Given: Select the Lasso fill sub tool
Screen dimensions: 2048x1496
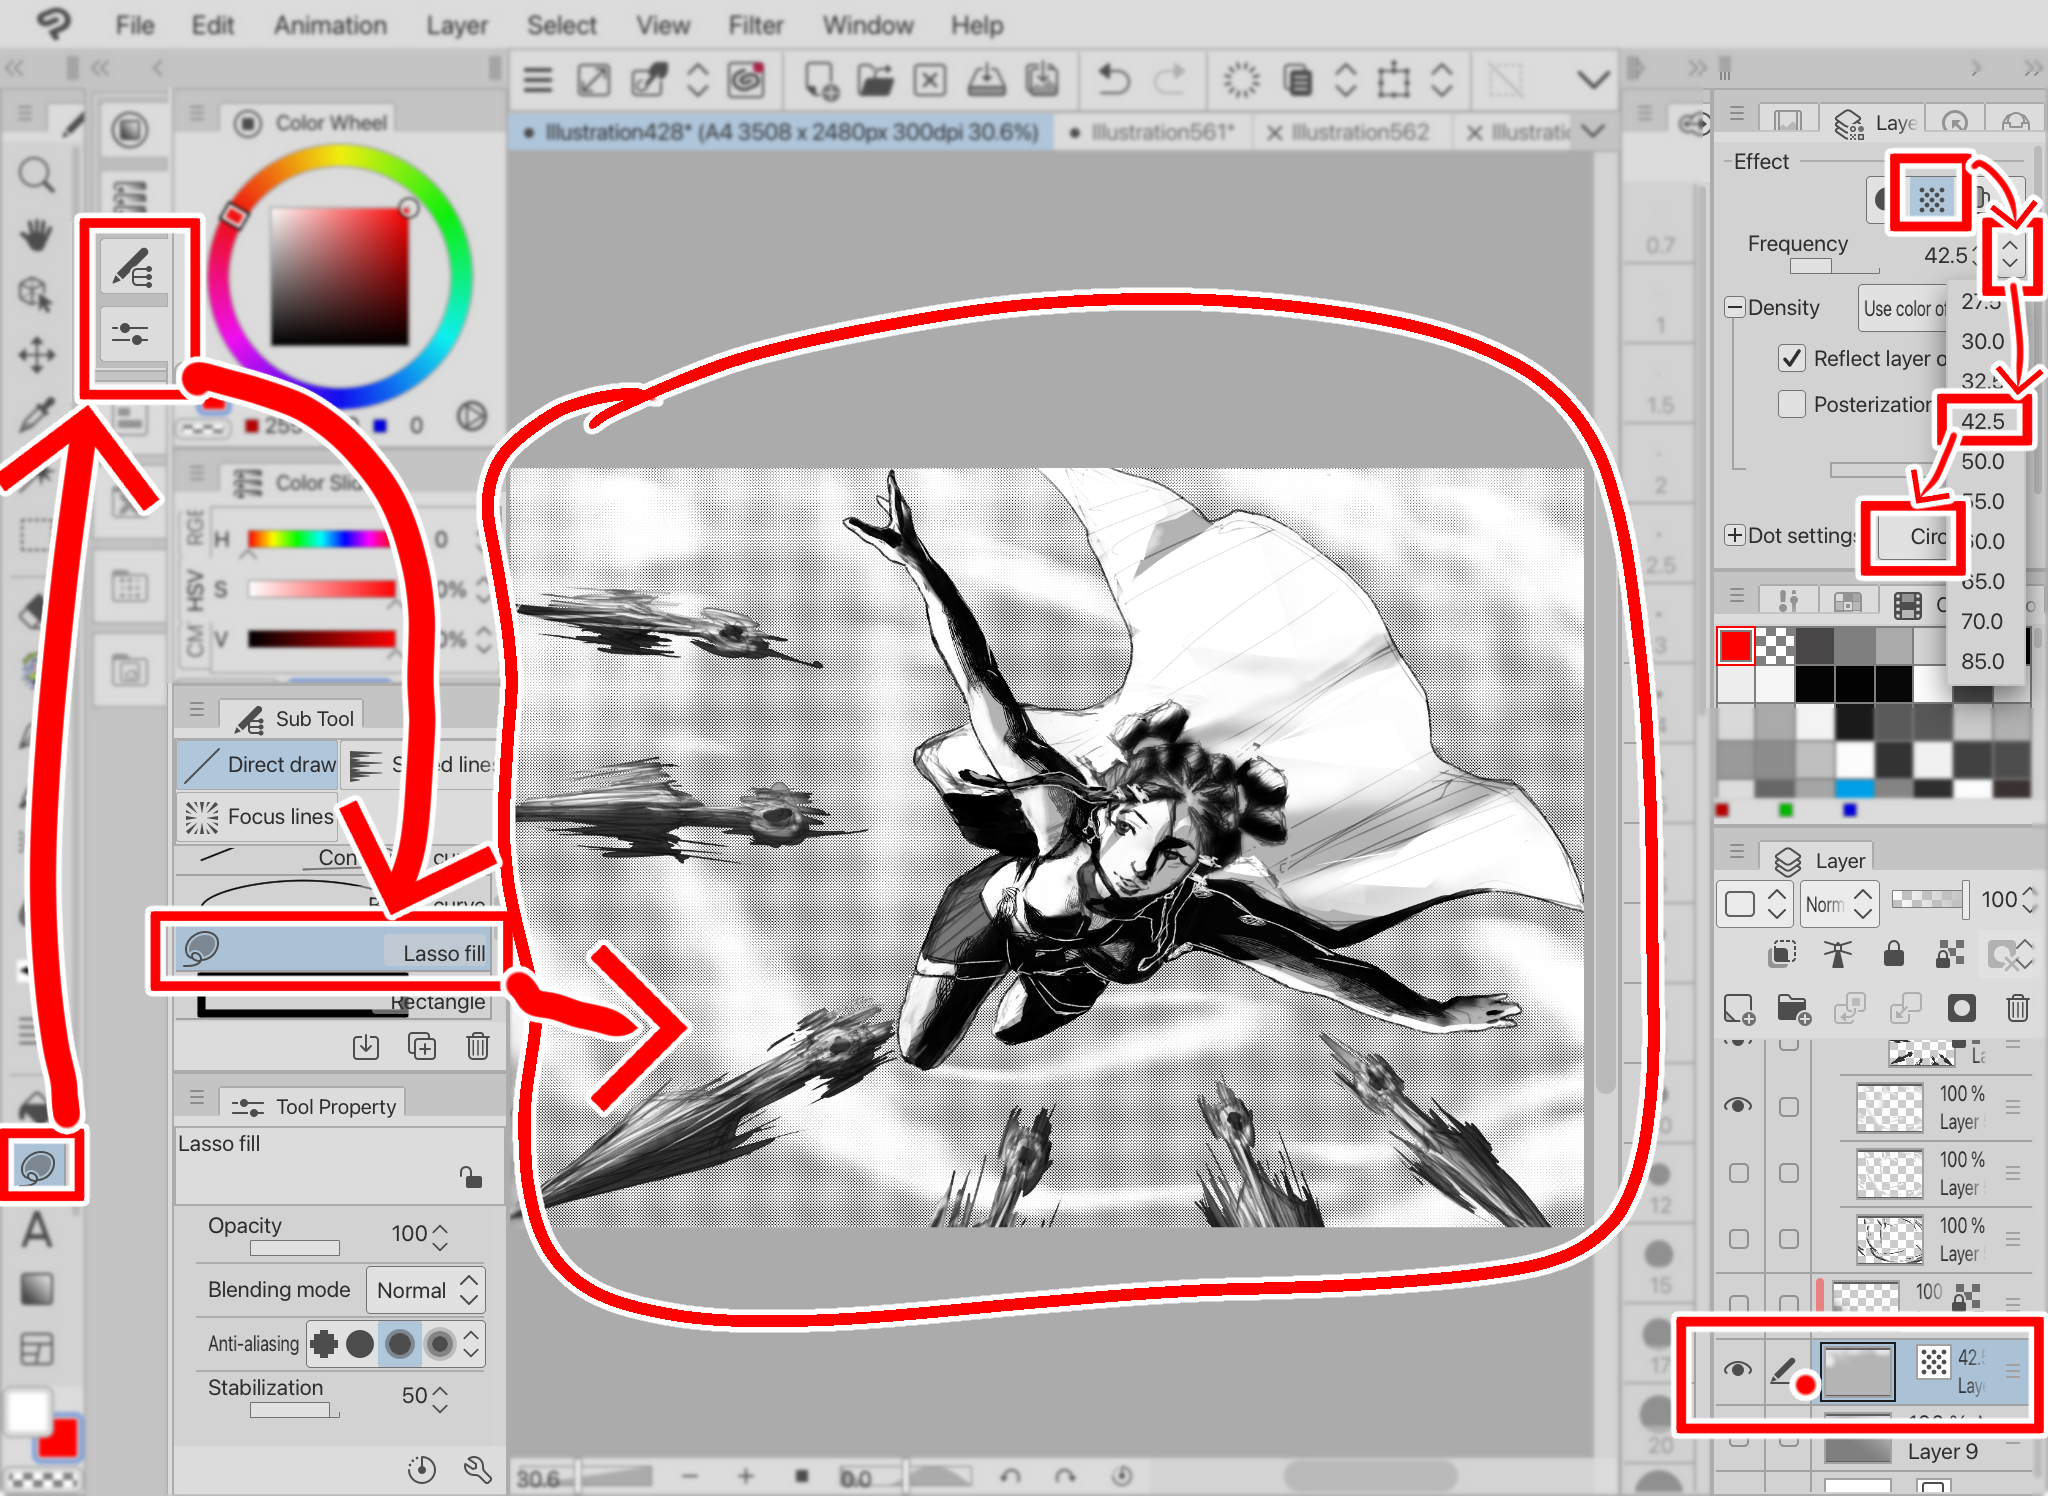Looking at the screenshot, I should pyautogui.click(x=333, y=951).
